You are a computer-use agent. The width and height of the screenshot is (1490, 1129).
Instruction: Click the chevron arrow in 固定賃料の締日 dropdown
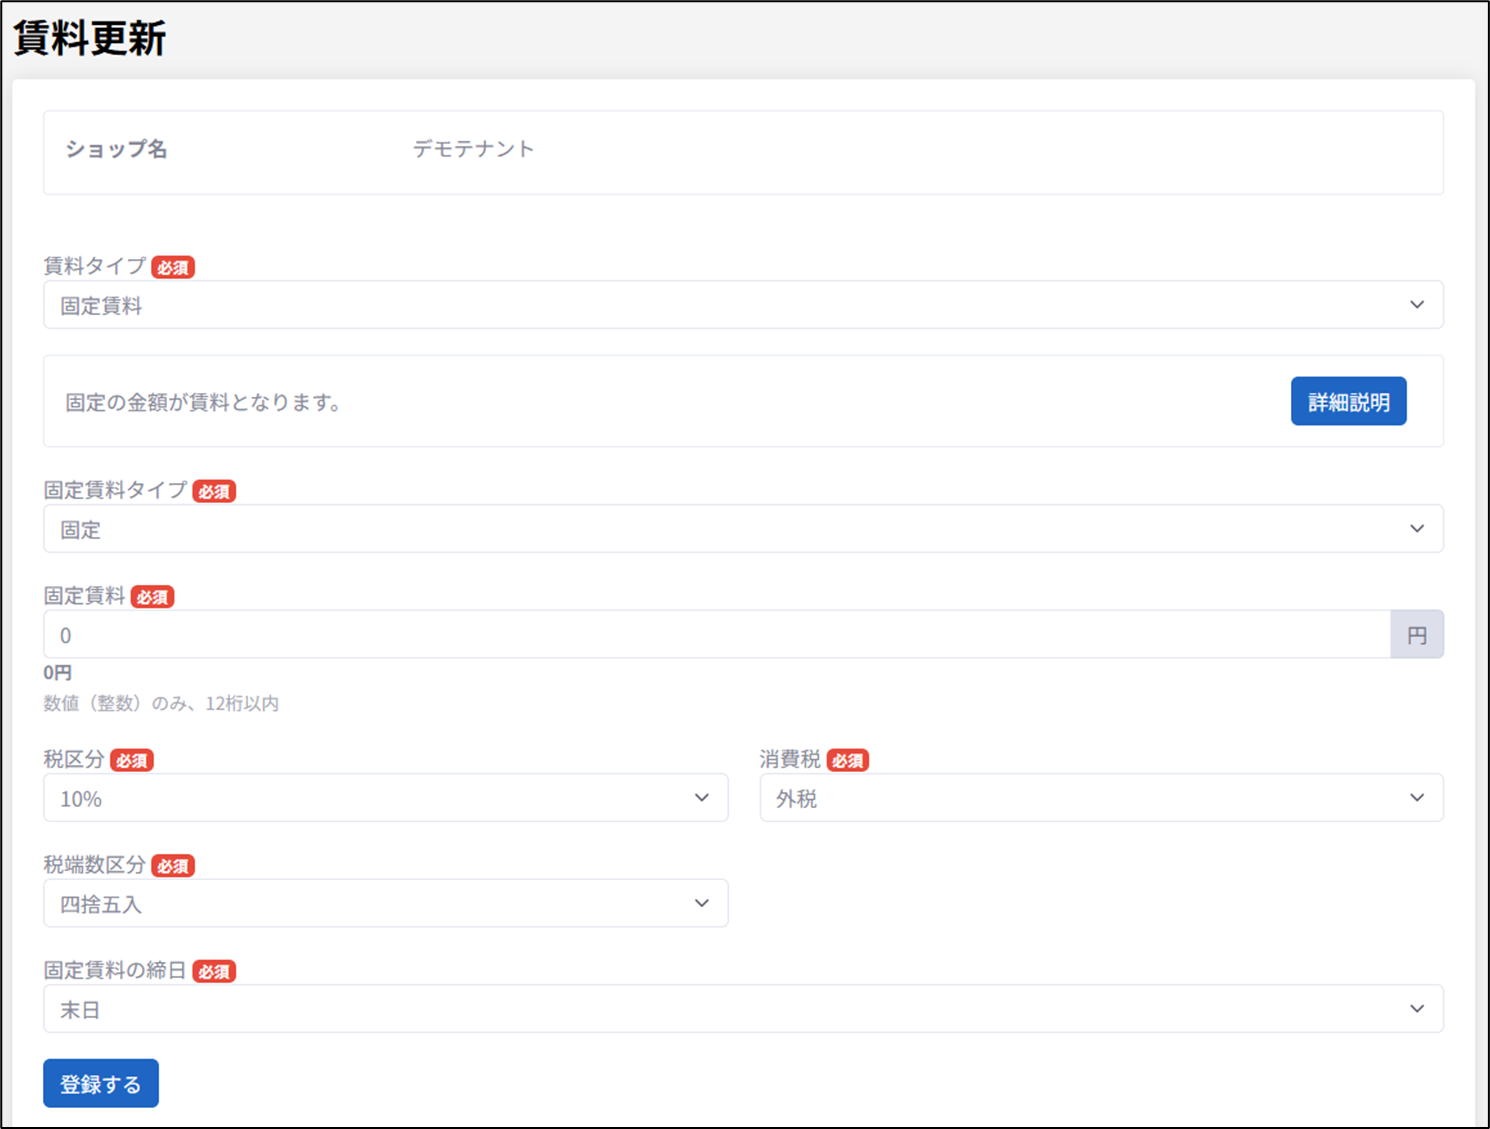(x=1416, y=1009)
